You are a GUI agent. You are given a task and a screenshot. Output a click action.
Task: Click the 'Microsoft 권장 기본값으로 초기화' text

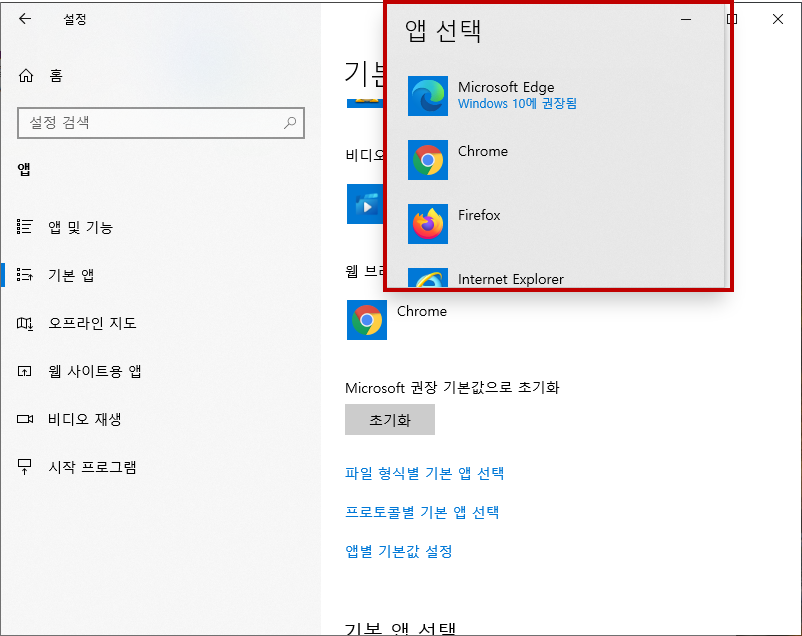click(452, 387)
